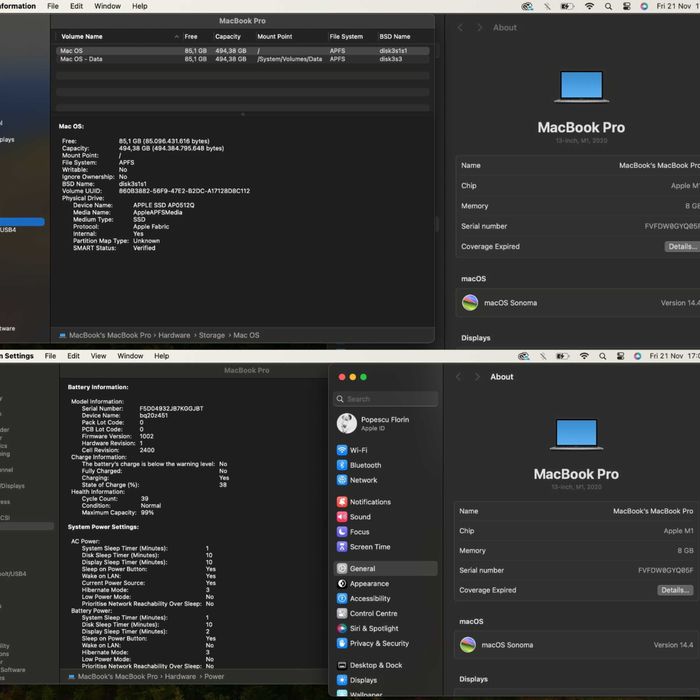The width and height of the screenshot is (700, 700).
Task: Open View menu in the lower menu bar
Action: pos(98,356)
